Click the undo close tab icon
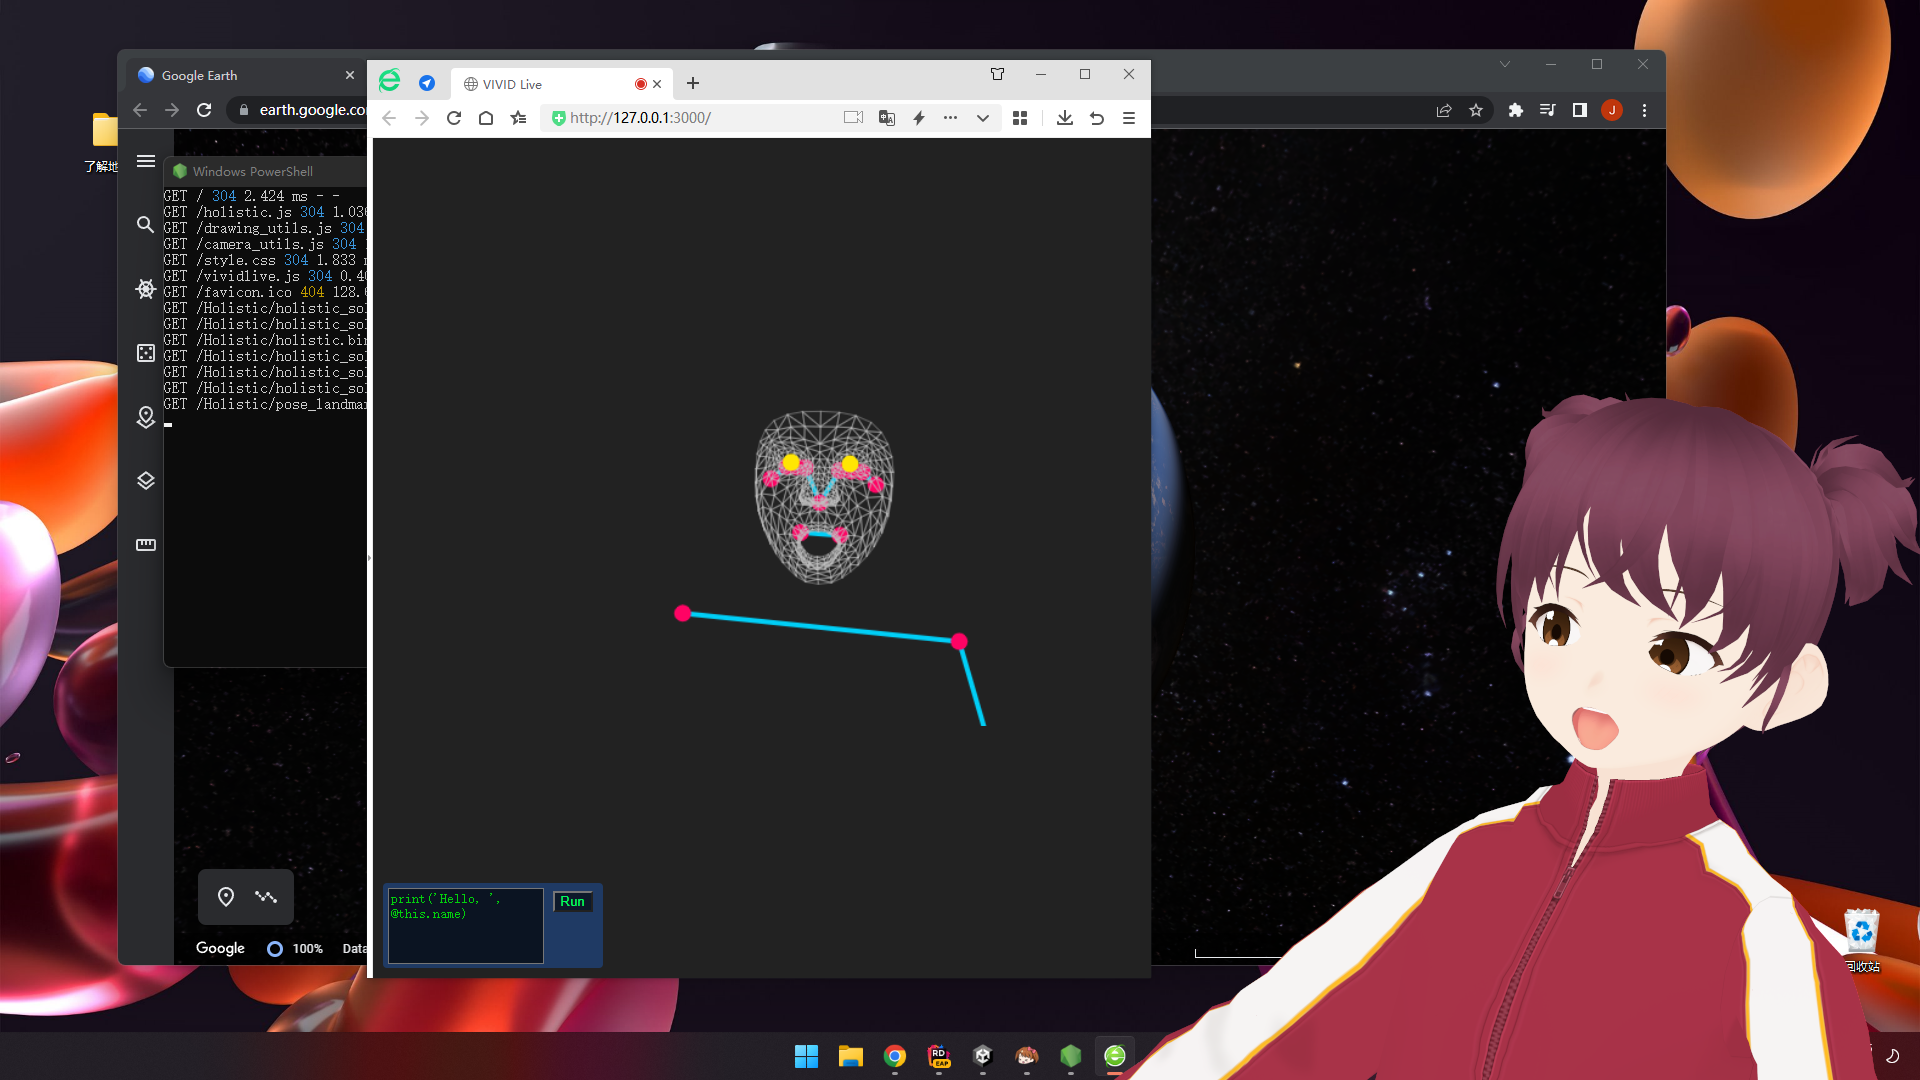The image size is (1920, 1080). pyautogui.click(x=1097, y=118)
